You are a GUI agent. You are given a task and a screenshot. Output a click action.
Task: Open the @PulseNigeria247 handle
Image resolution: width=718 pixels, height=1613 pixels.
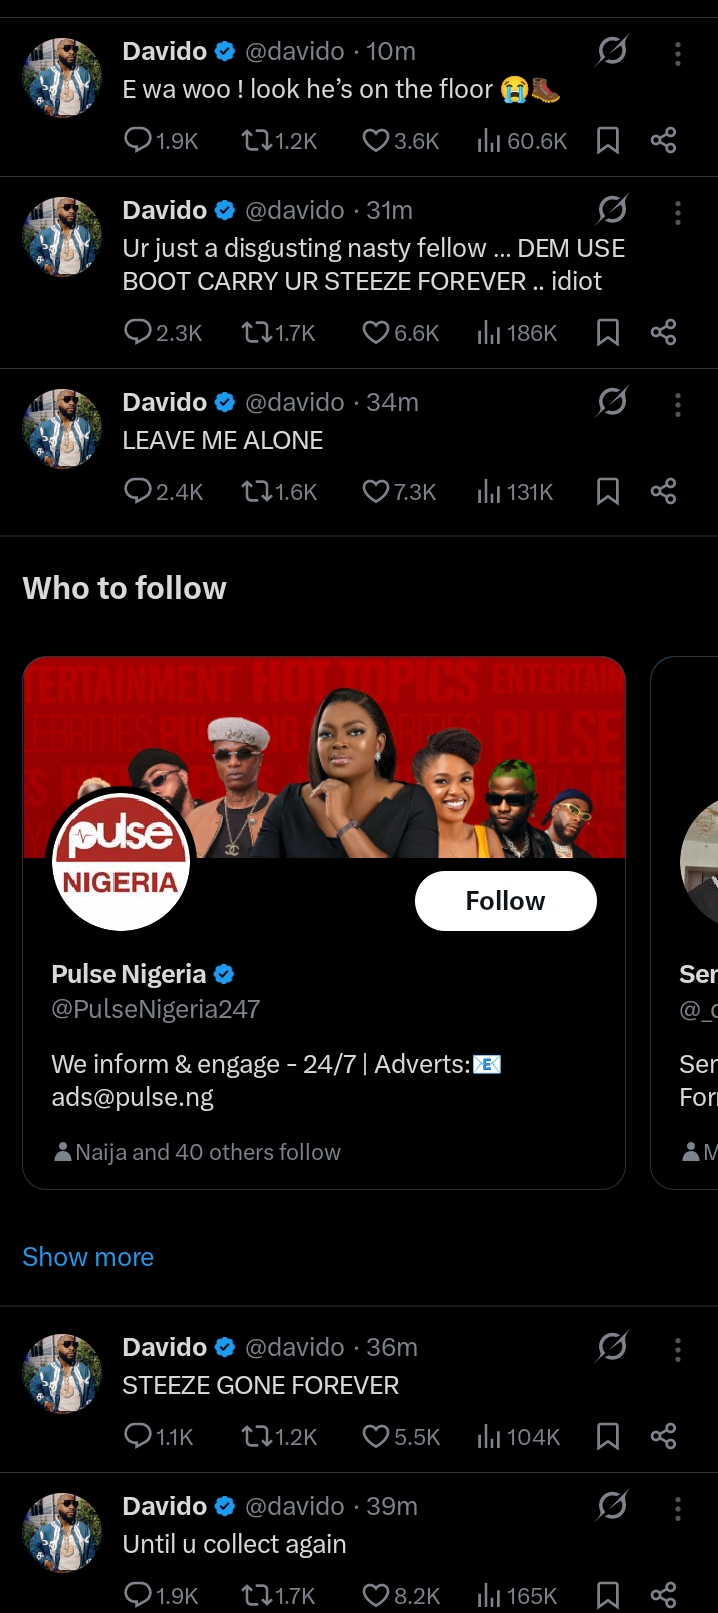(x=156, y=1009)
